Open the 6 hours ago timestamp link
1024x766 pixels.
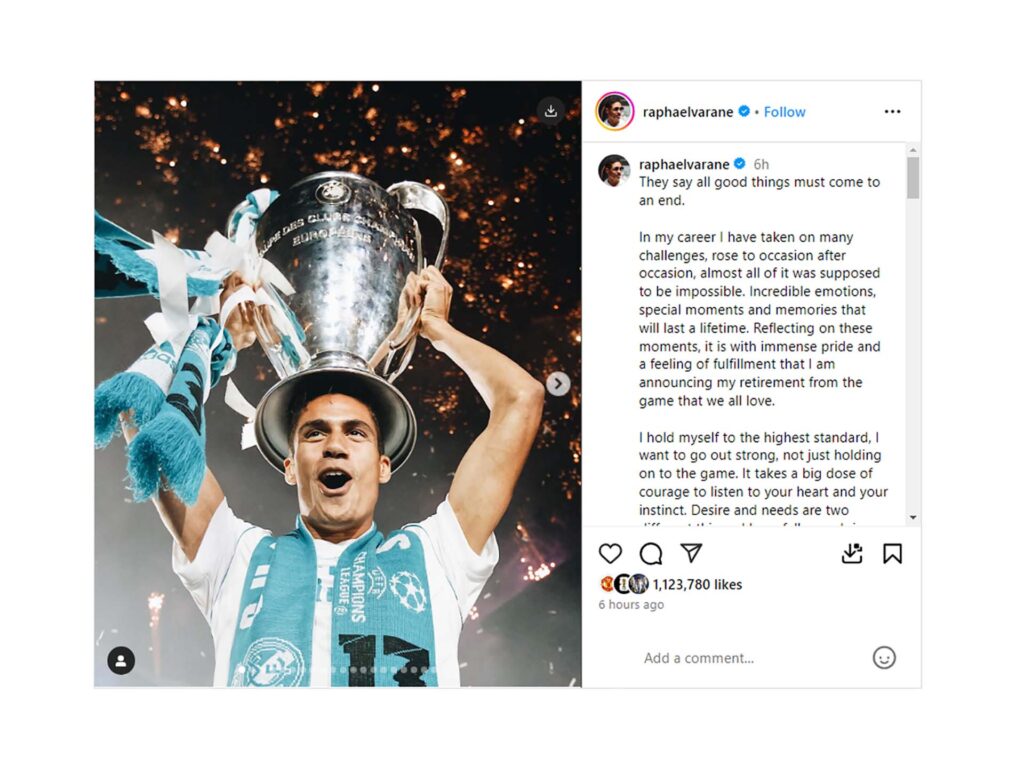click(631, 605)
